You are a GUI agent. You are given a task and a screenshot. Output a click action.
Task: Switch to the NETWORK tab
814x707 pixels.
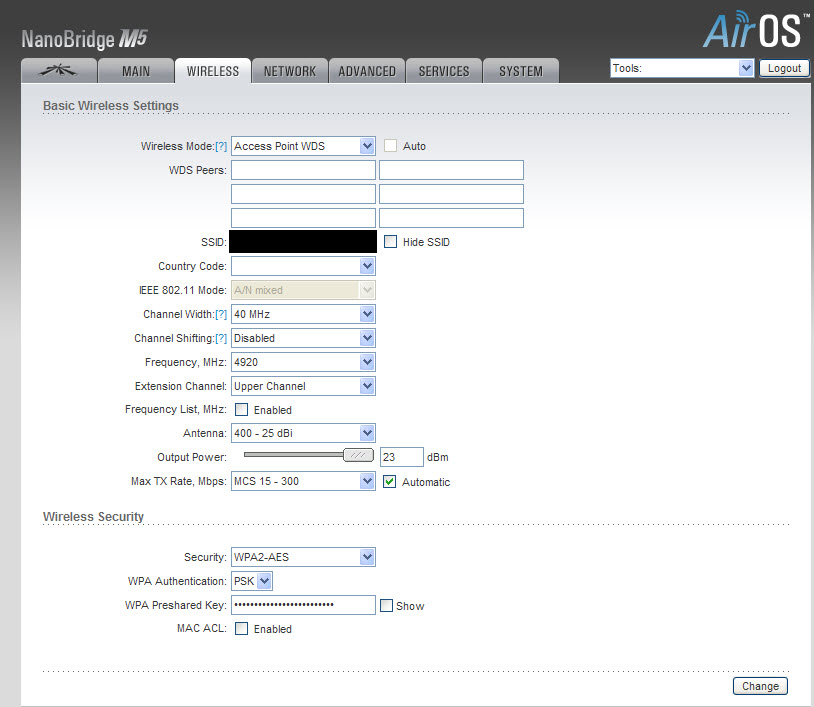click(290, 71)
